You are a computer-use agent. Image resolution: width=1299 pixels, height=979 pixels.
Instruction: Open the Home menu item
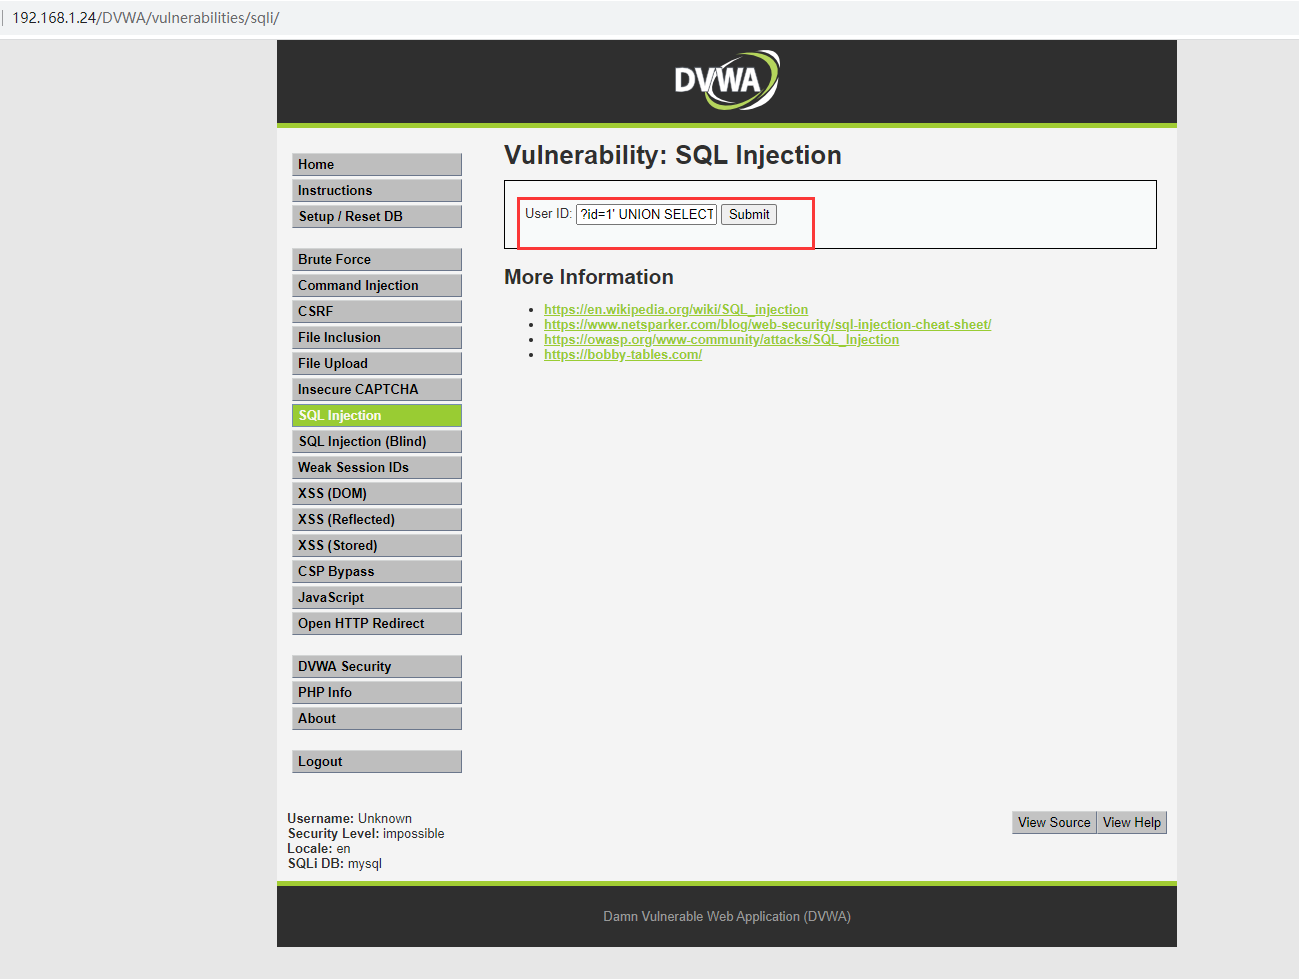[376, 165]
